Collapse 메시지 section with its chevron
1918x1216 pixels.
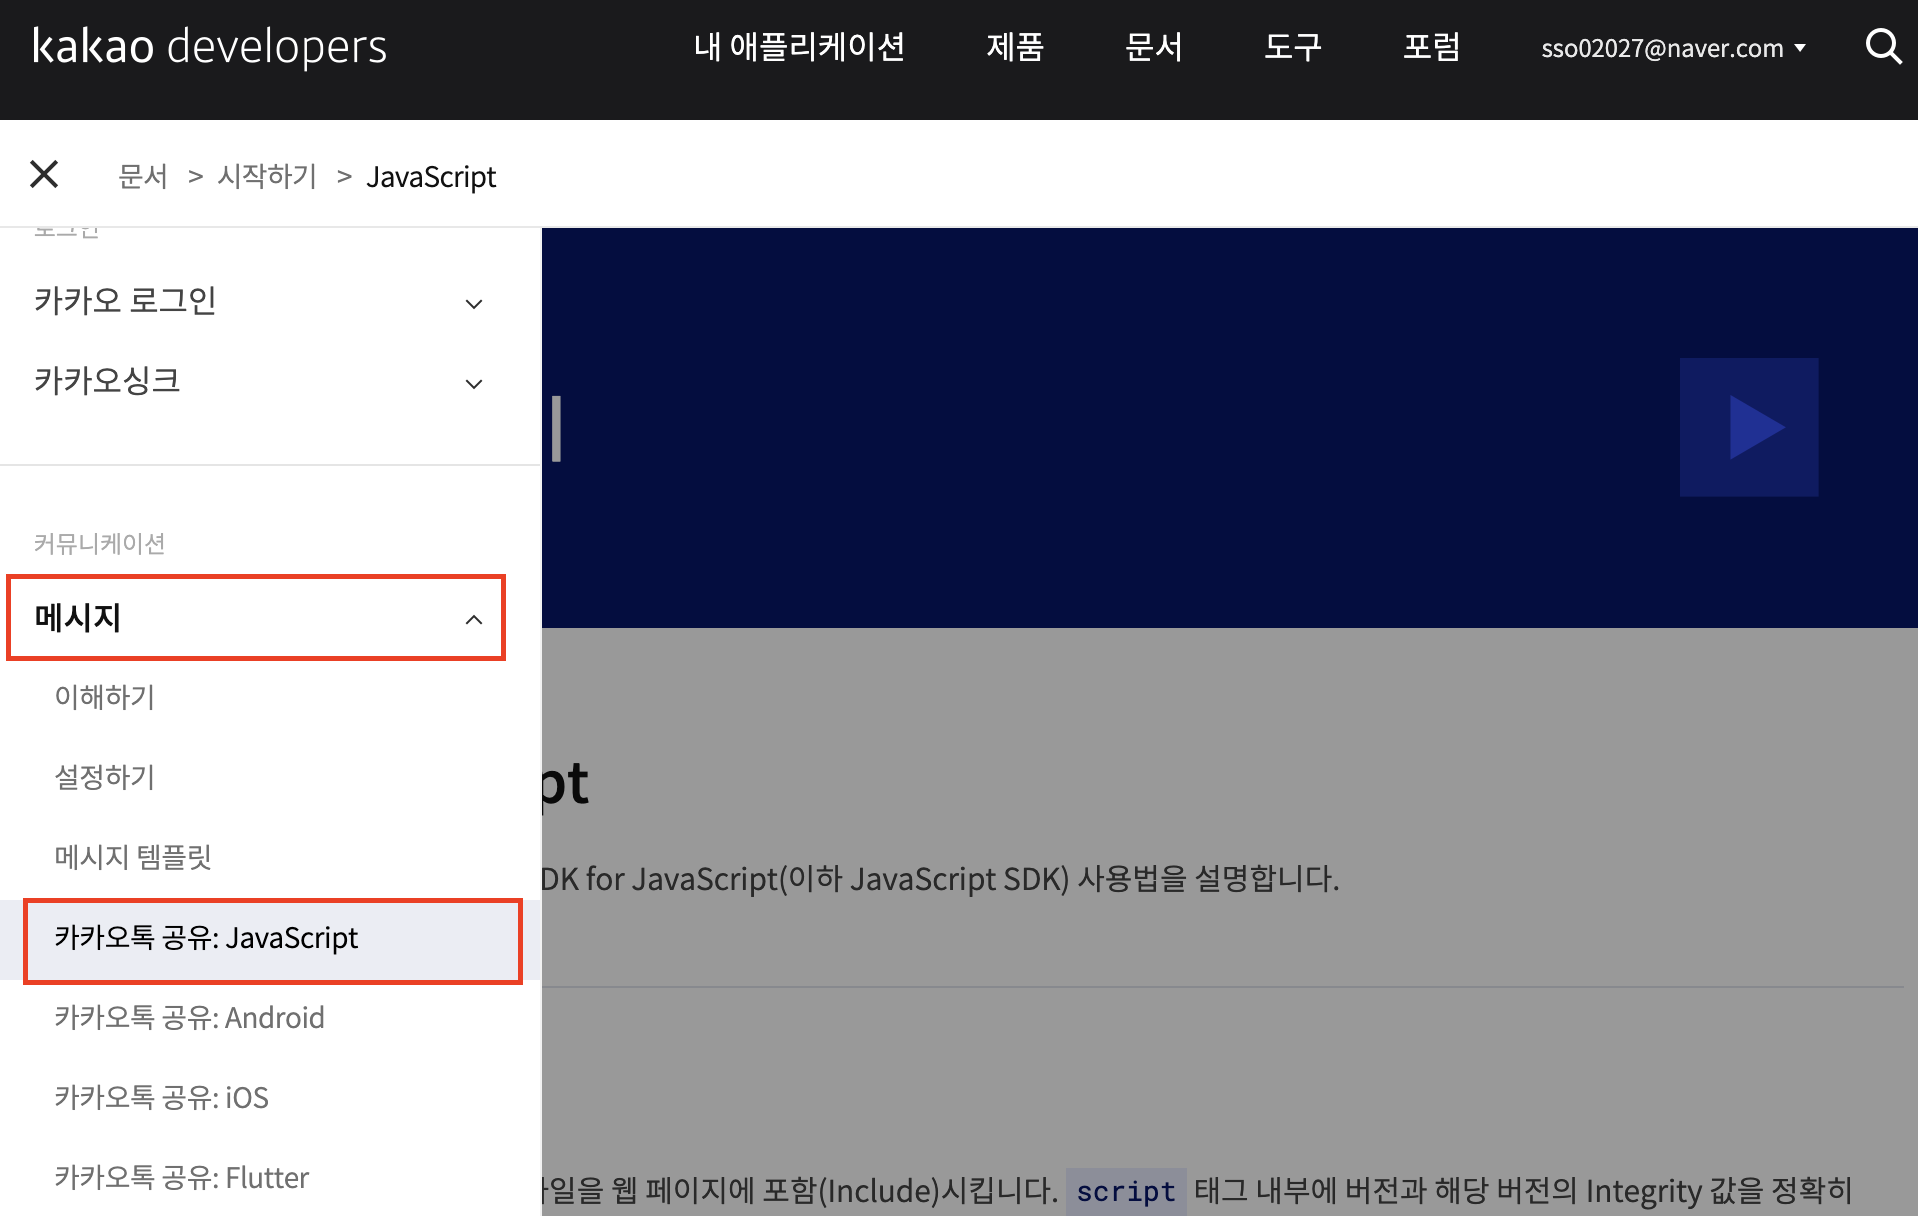[474, 620]
